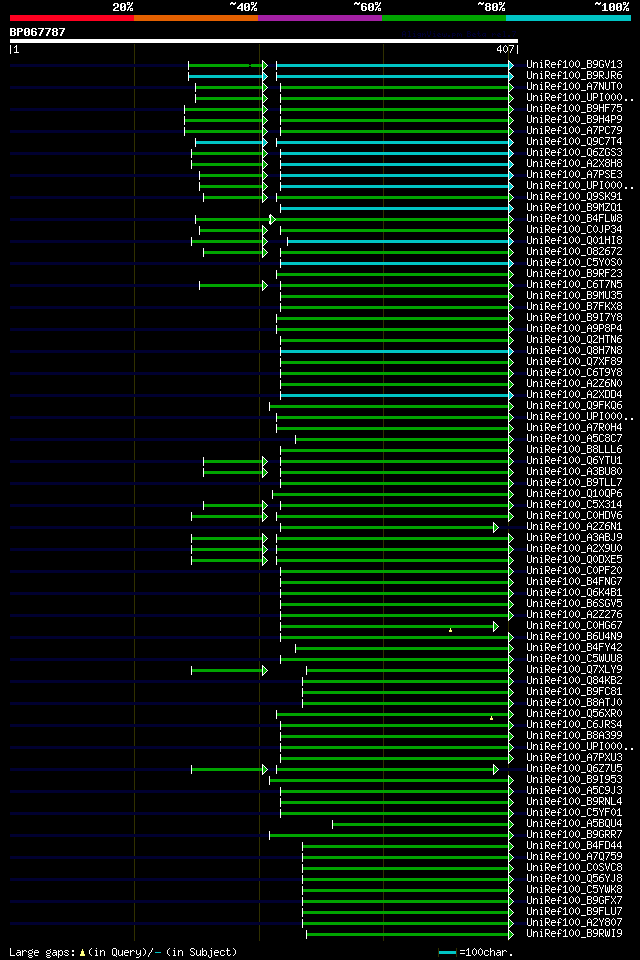The image size is (640, 960).
Task: Select the BP067787 query name
Action: pyautogui.click(x=37, y=32)
